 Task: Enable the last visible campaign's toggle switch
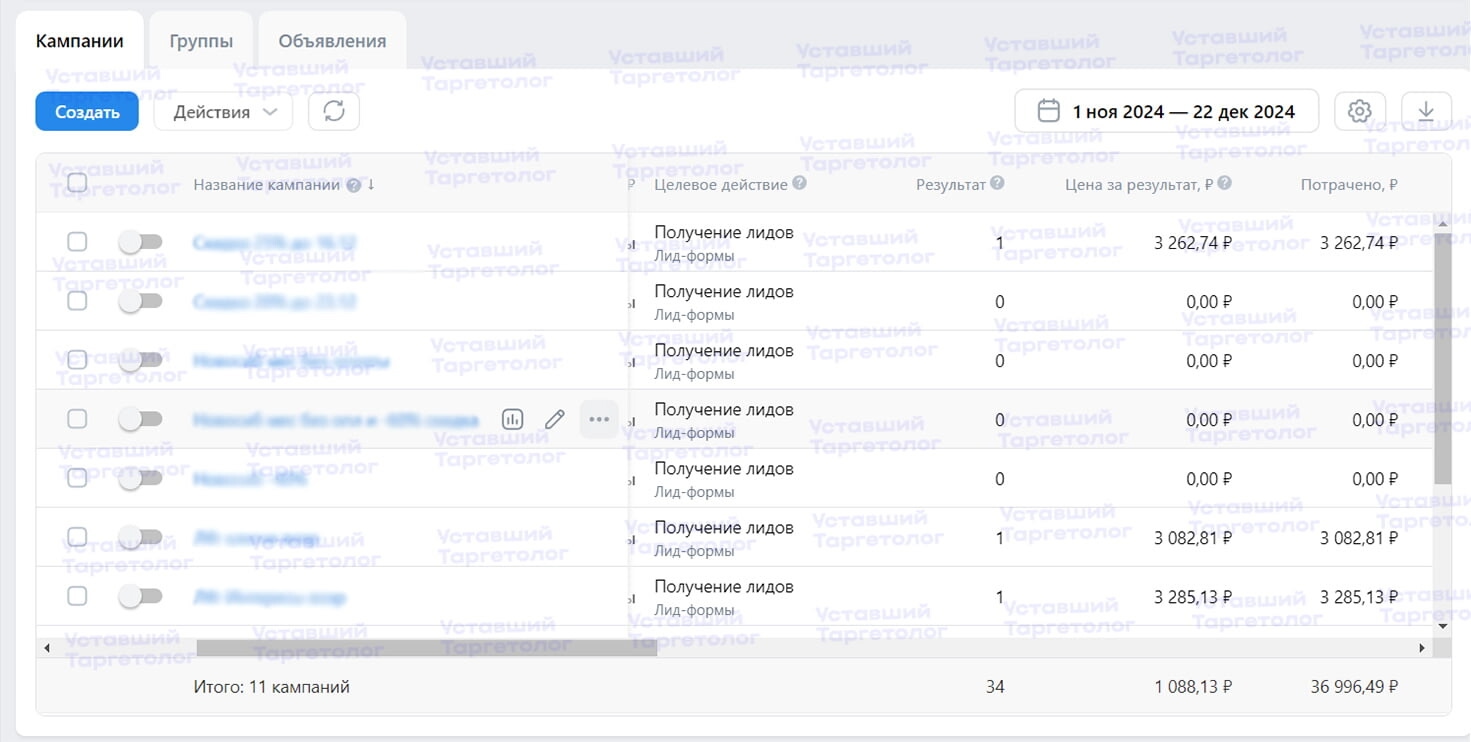point(140,597)
